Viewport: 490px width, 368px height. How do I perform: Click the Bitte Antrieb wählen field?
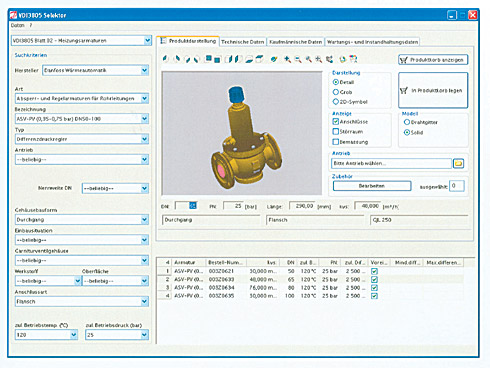pos(392,163)
